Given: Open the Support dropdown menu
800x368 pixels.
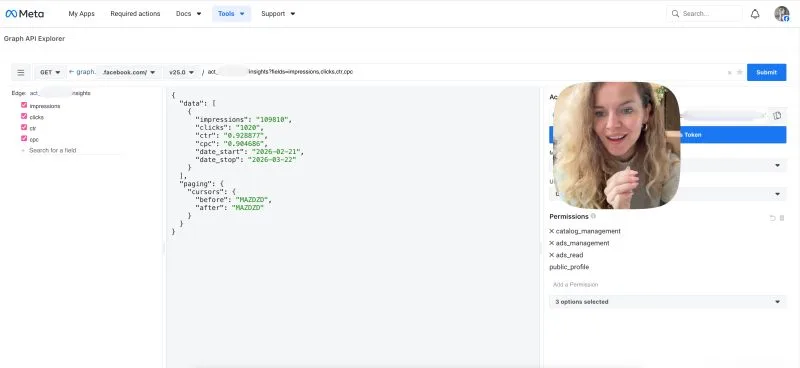Looking at the screenshot, I should 278,14.
